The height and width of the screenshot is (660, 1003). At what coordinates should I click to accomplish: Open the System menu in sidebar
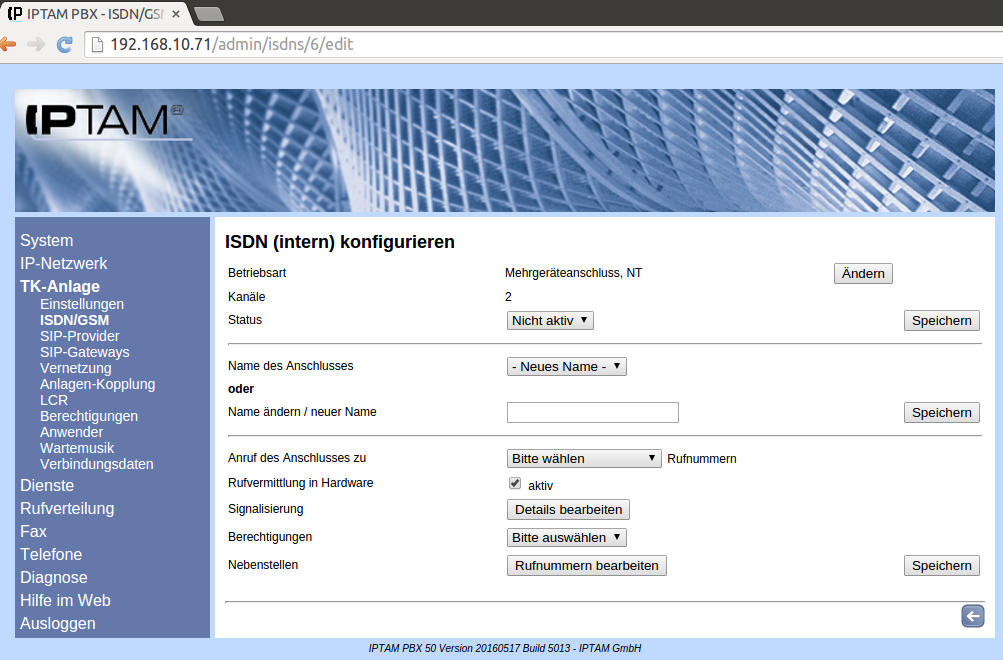46,240
